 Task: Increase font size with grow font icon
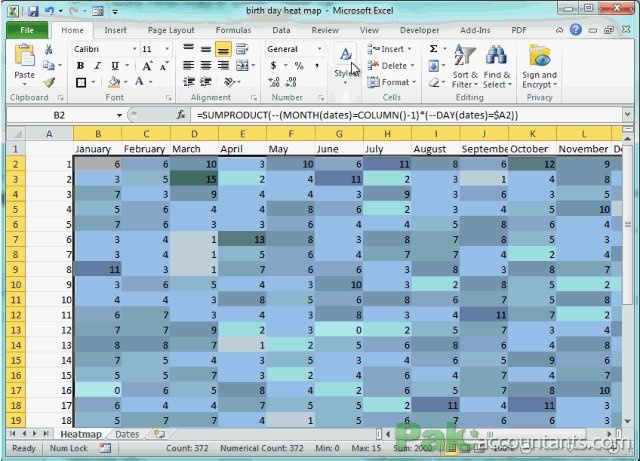tap(147, 66)
